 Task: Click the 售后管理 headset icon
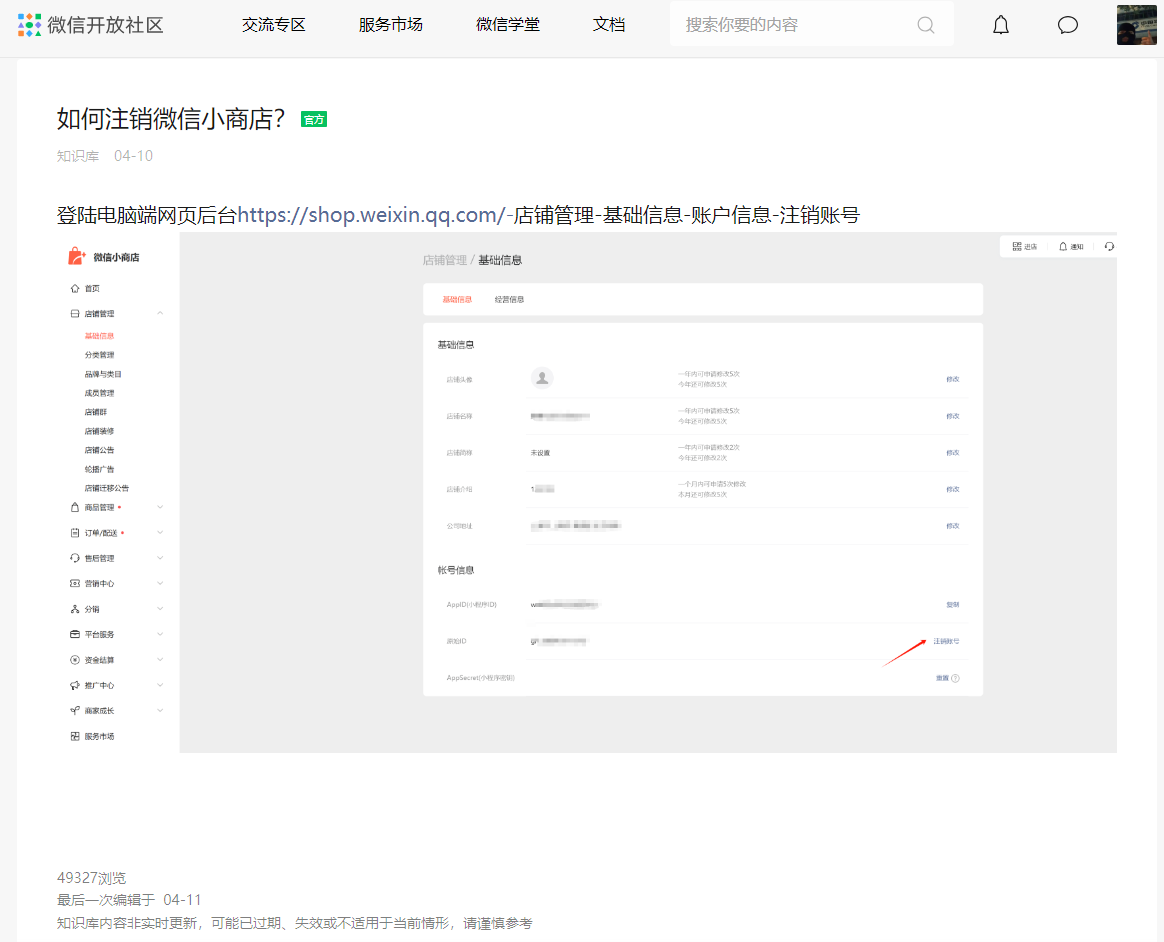(74, 558)
